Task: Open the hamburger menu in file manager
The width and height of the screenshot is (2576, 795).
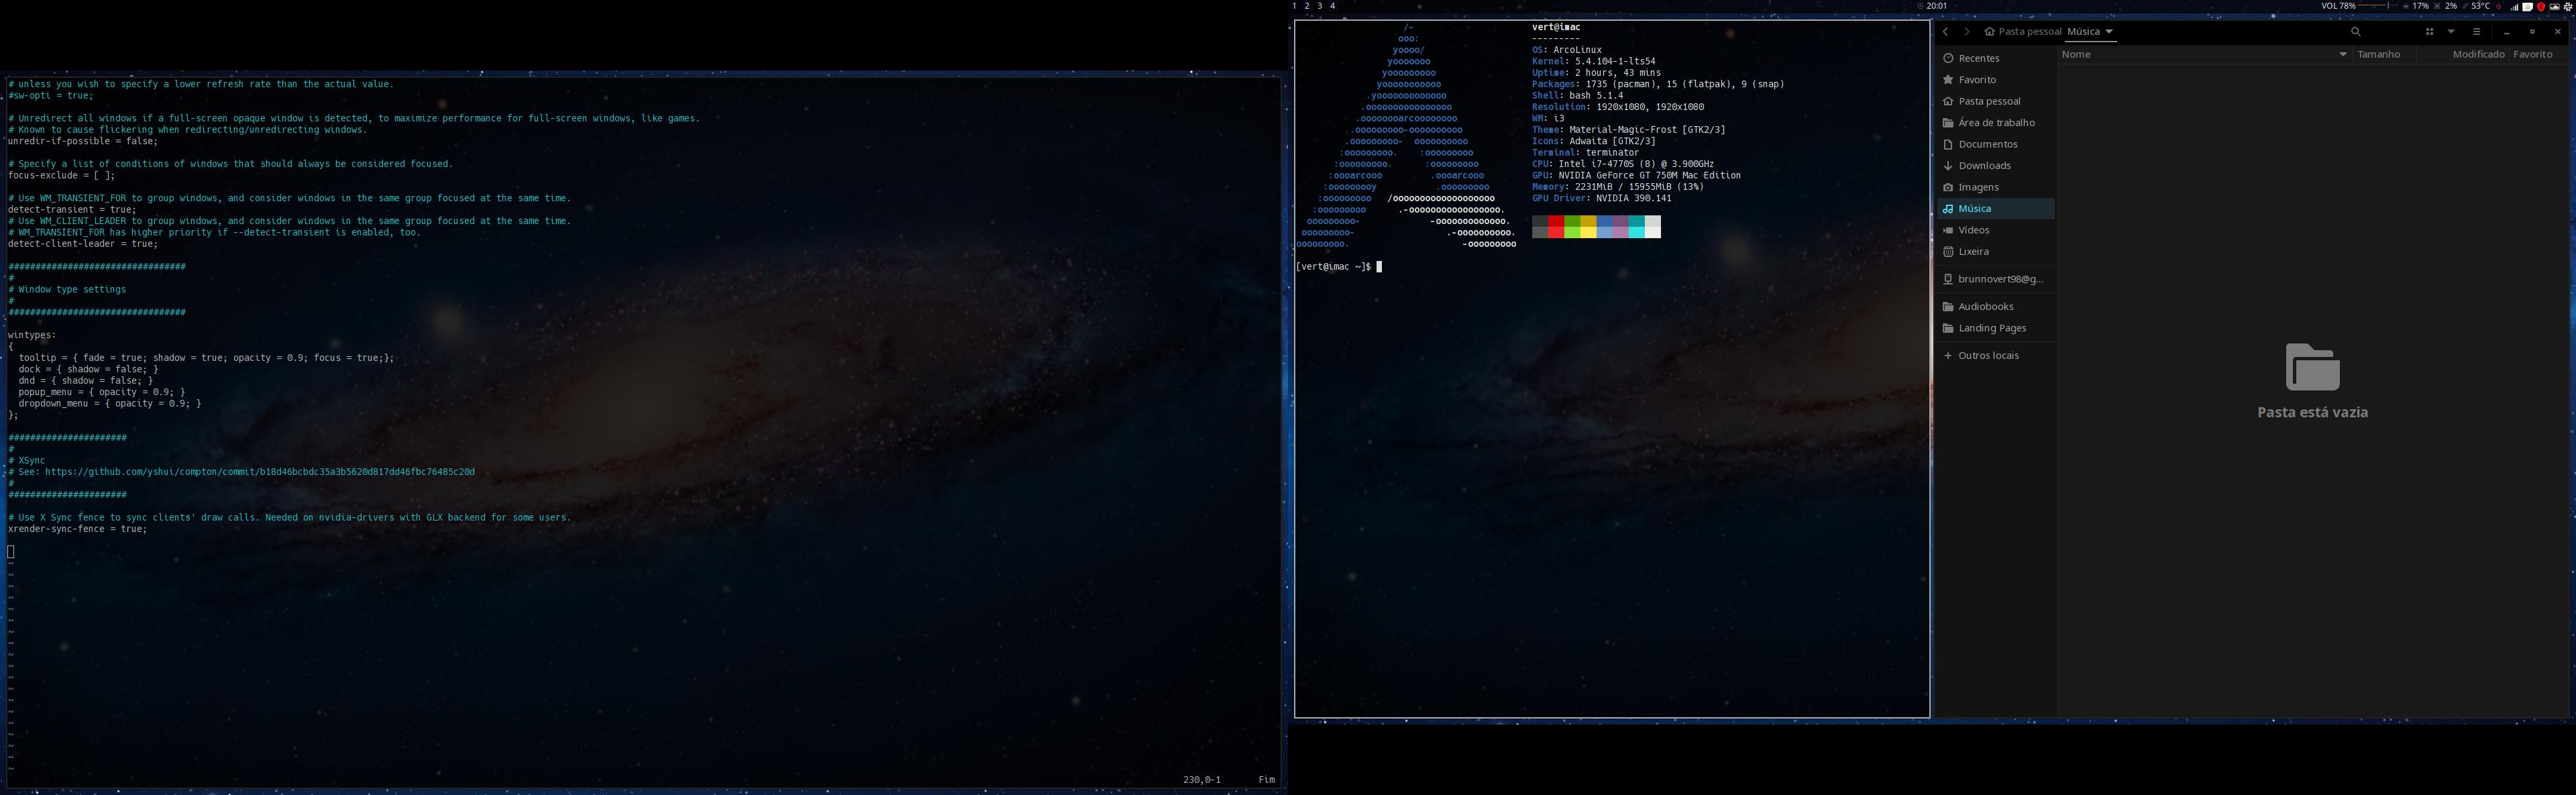Action: tap(2477, 32)
